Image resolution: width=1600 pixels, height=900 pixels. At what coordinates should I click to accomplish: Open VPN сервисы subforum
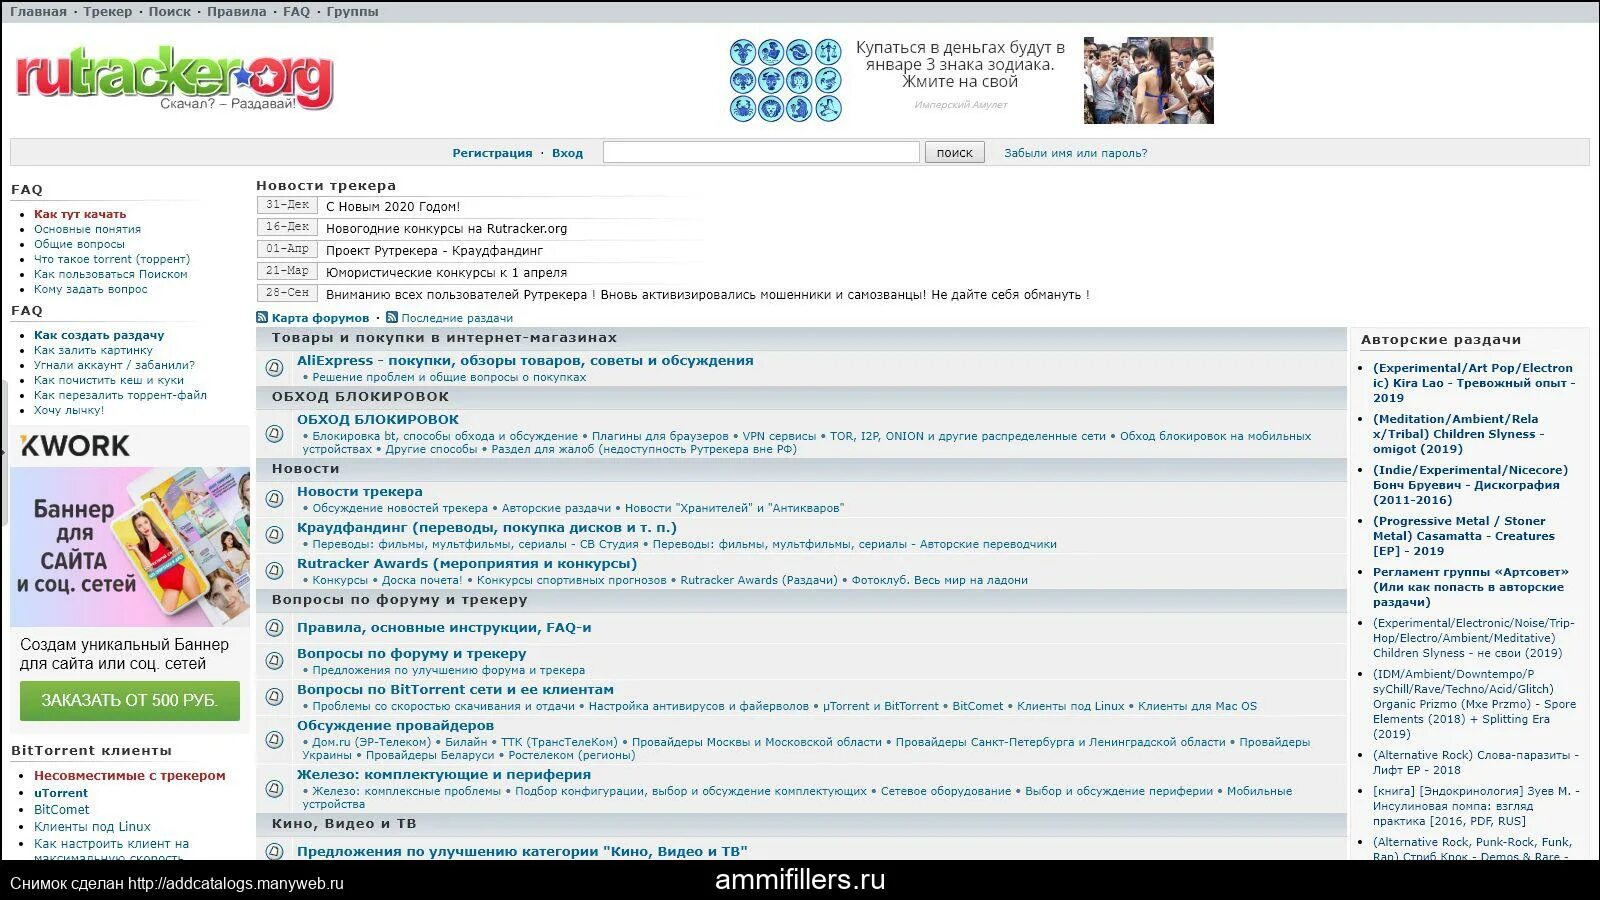click(x=780, y=436)
